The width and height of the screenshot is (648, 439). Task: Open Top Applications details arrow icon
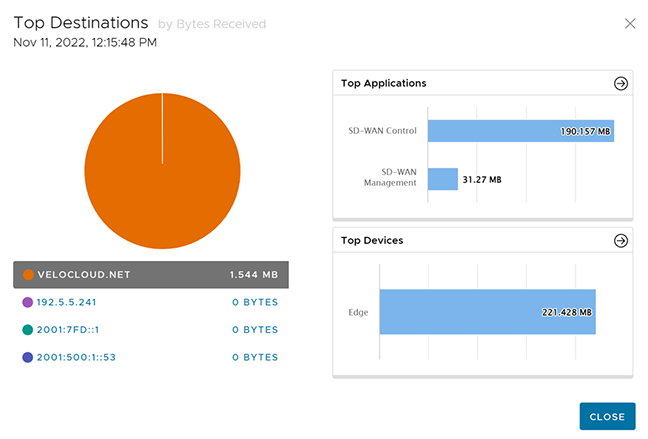coord(621,83)
